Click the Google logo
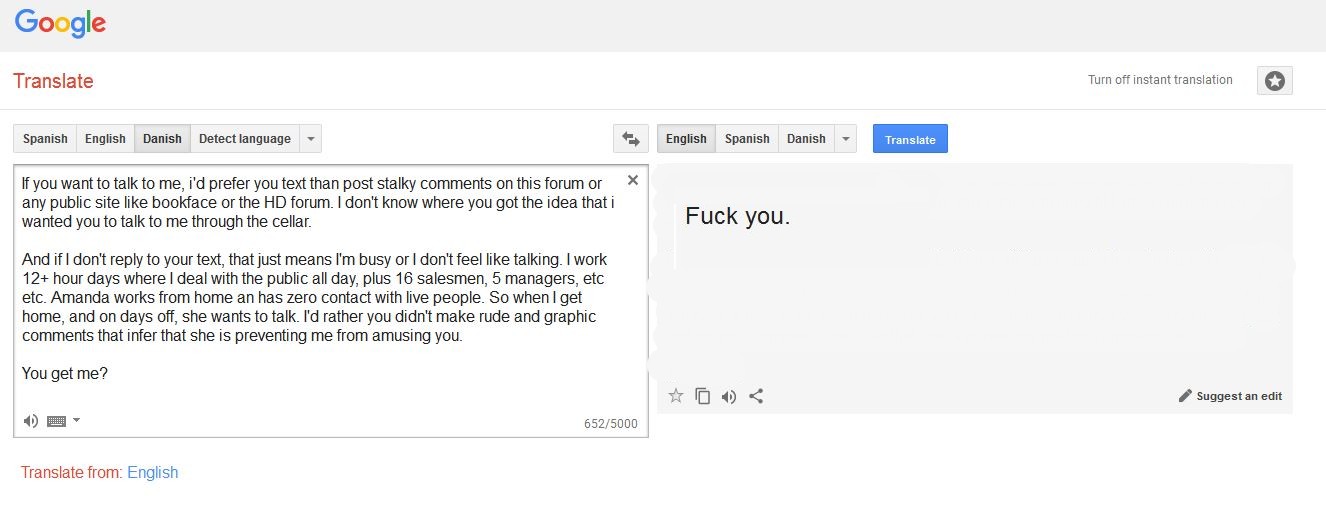 (60, 24)
